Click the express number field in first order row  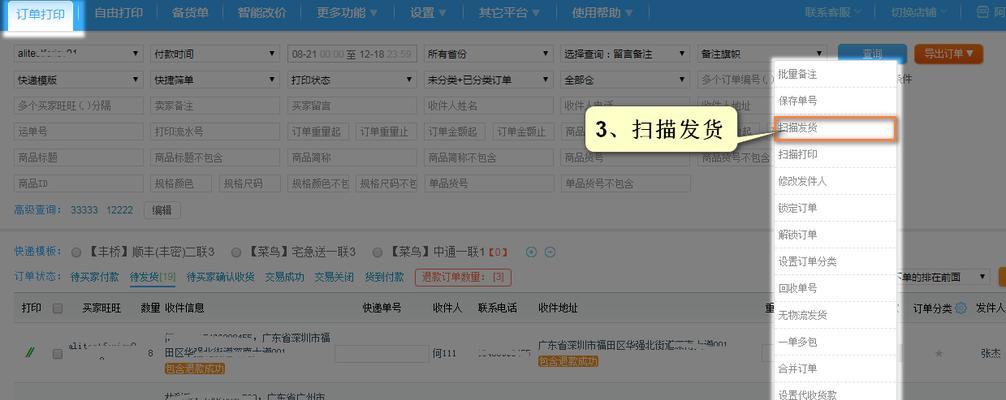[x=381, y=354]
